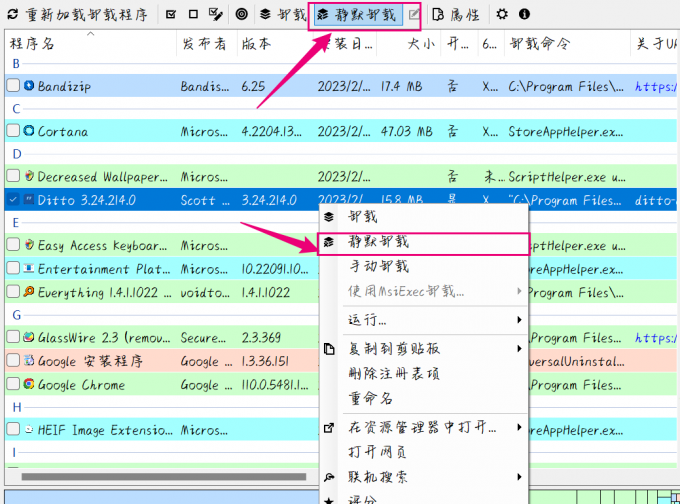Sort by 发布者 column header
This screenshot has height=504, width=680.
click(x=207, y=43)
